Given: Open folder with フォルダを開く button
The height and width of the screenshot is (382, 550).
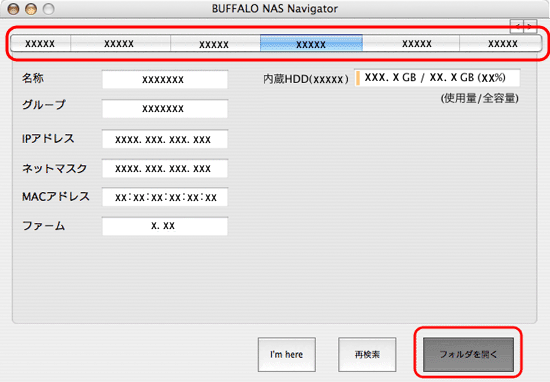Looking at the screenshot, I should (x=468, y=354).
